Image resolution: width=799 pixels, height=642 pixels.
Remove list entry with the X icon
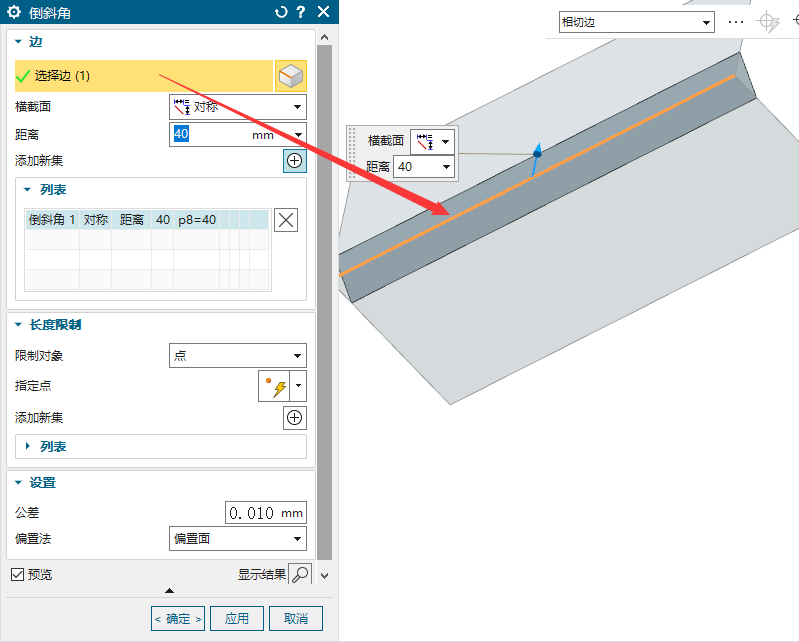[286, 220]
